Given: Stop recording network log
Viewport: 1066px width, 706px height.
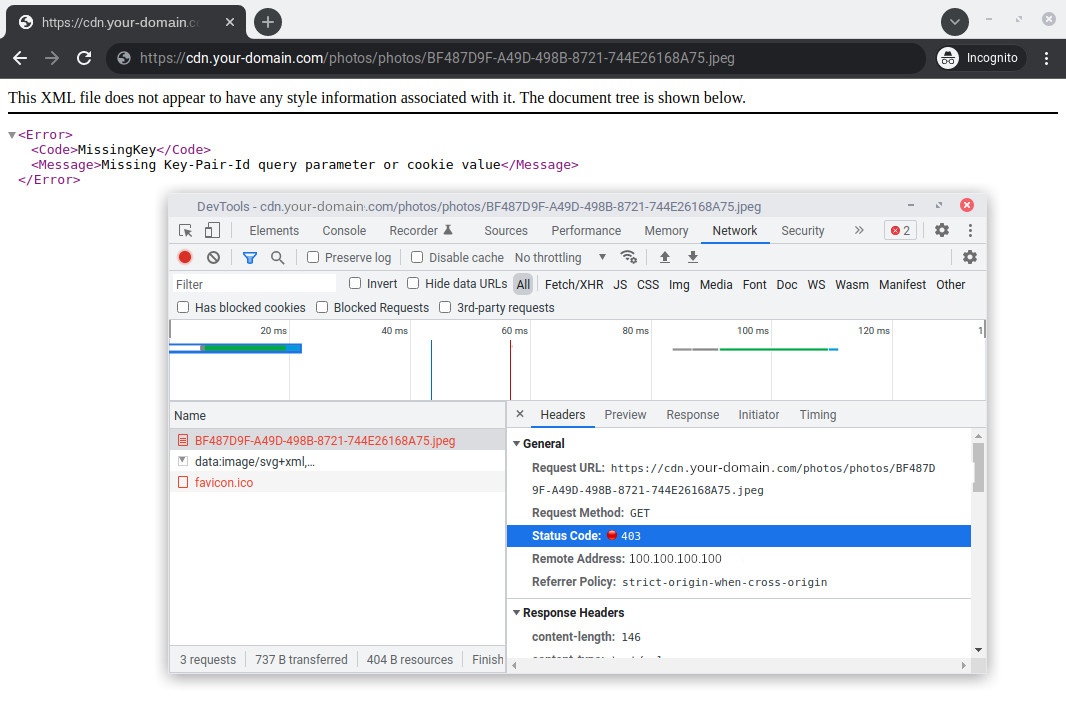Looking at the screenshot, I should 185,257.
